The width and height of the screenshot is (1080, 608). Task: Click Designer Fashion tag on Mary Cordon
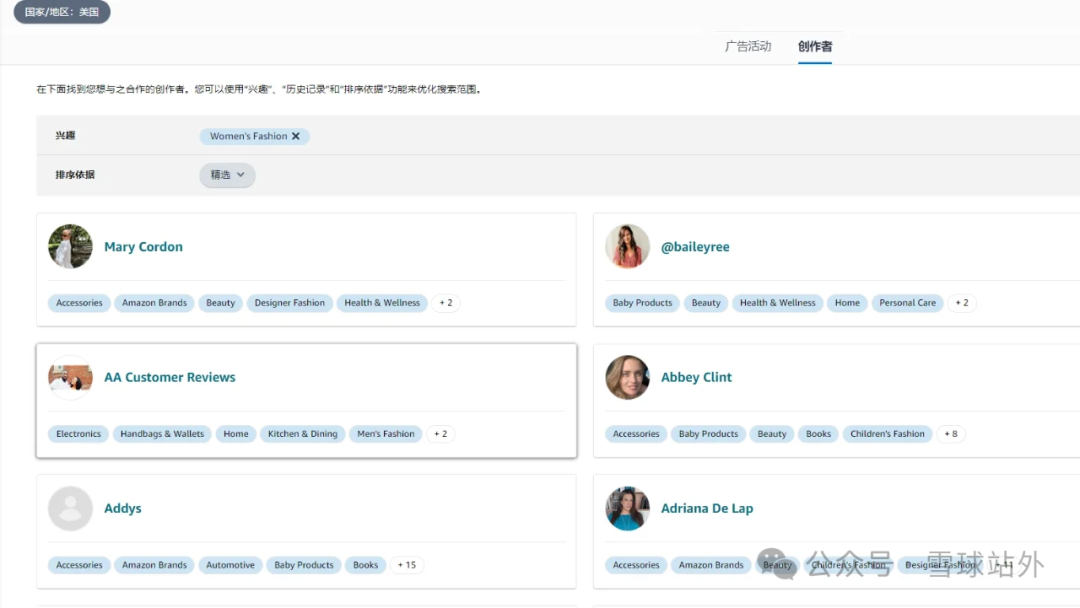click(x=289, y=303)
